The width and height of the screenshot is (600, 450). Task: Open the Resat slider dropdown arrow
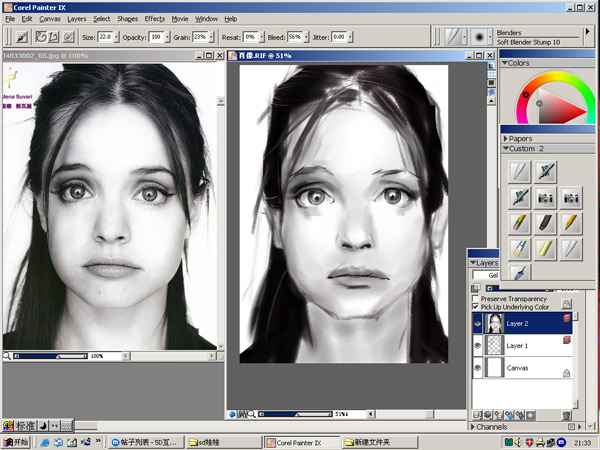coord(262,37)
